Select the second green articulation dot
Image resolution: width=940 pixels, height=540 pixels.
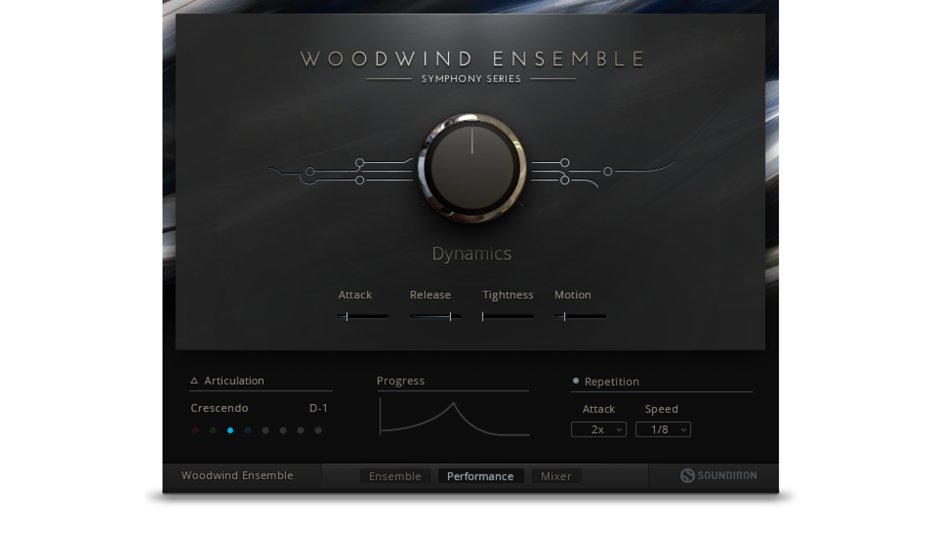(x=213, y=431)
